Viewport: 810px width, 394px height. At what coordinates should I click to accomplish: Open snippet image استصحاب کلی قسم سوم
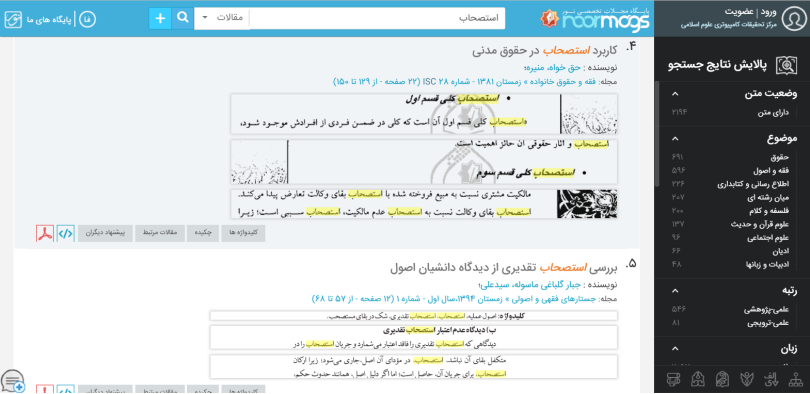(x=424, y=162)
